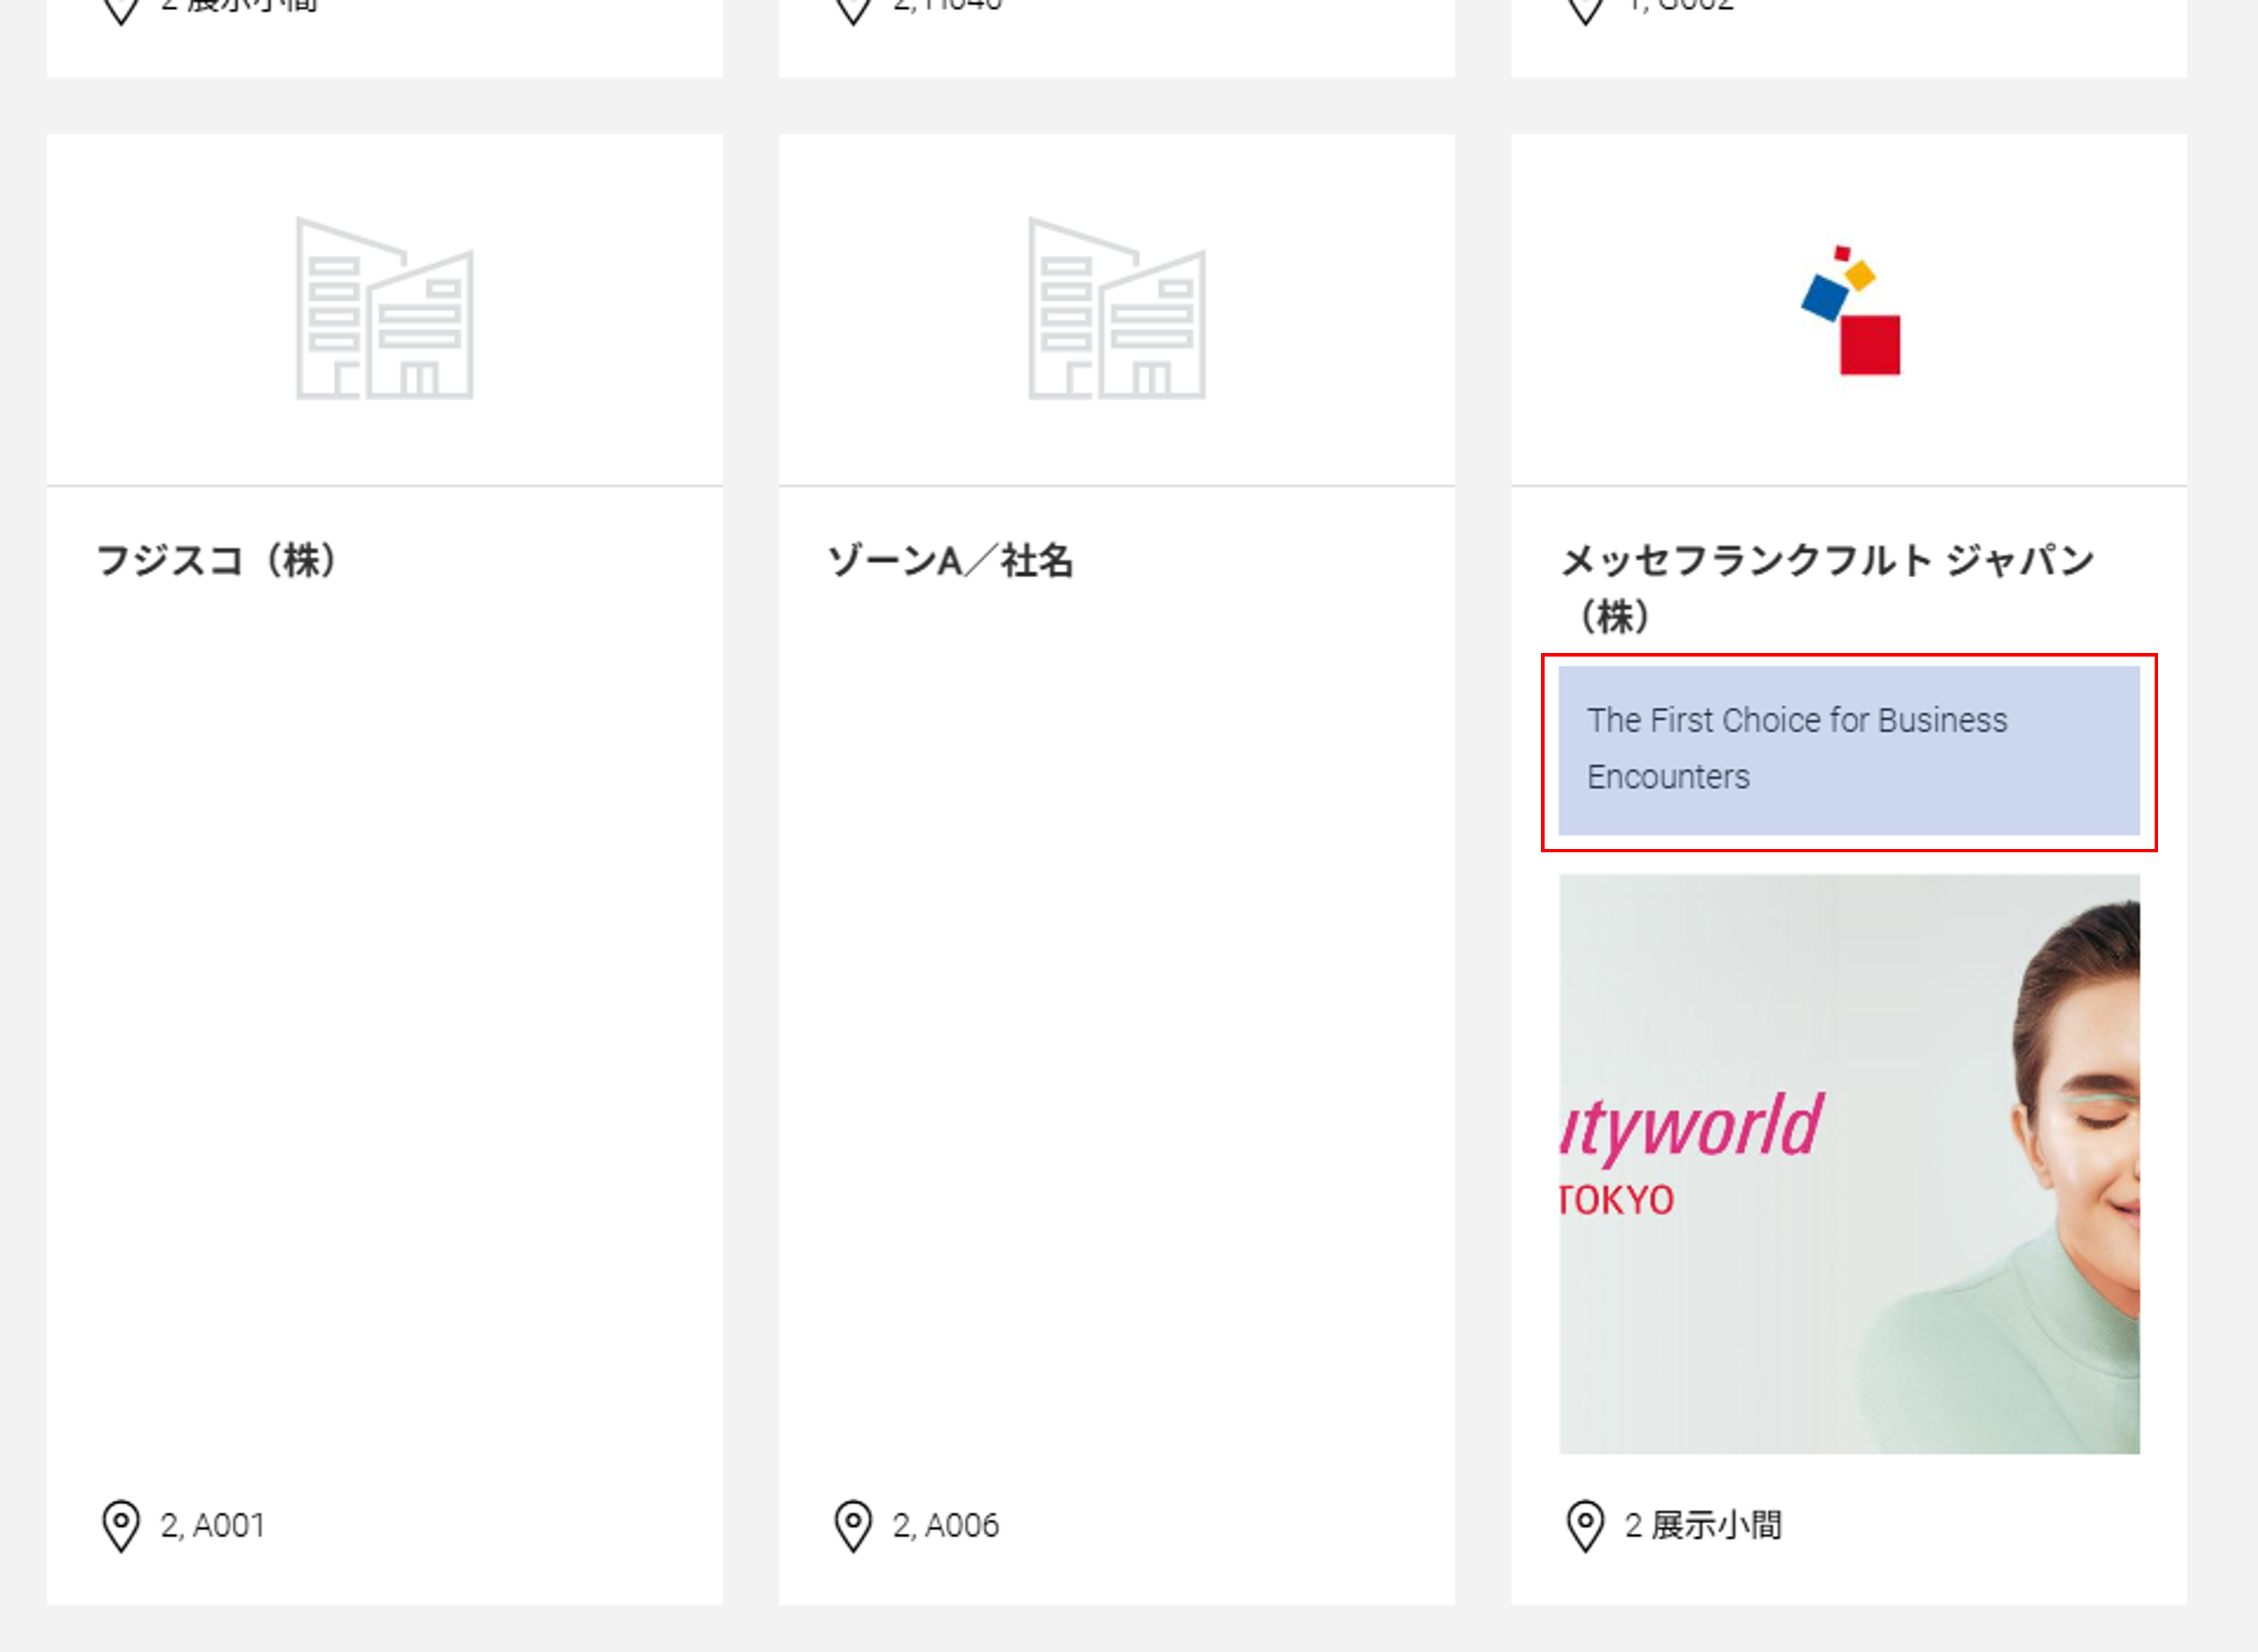
Task: Click cut-off pin icon in top-left card
Action: [x=121, y=10]
